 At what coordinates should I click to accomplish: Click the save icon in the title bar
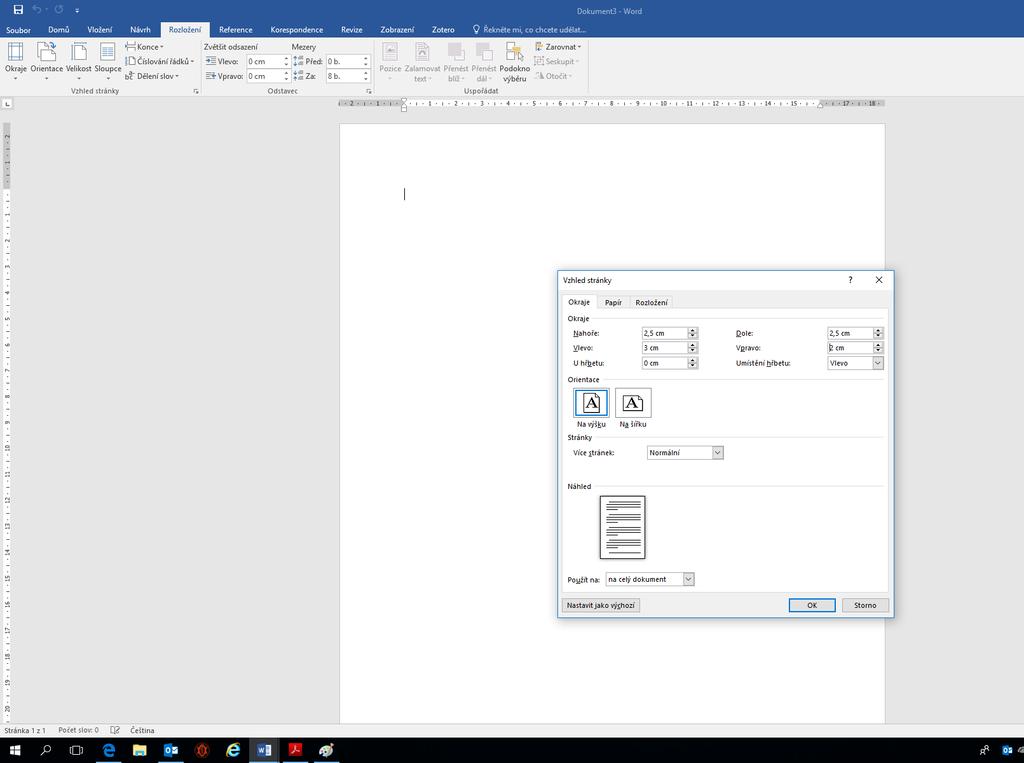18,10
